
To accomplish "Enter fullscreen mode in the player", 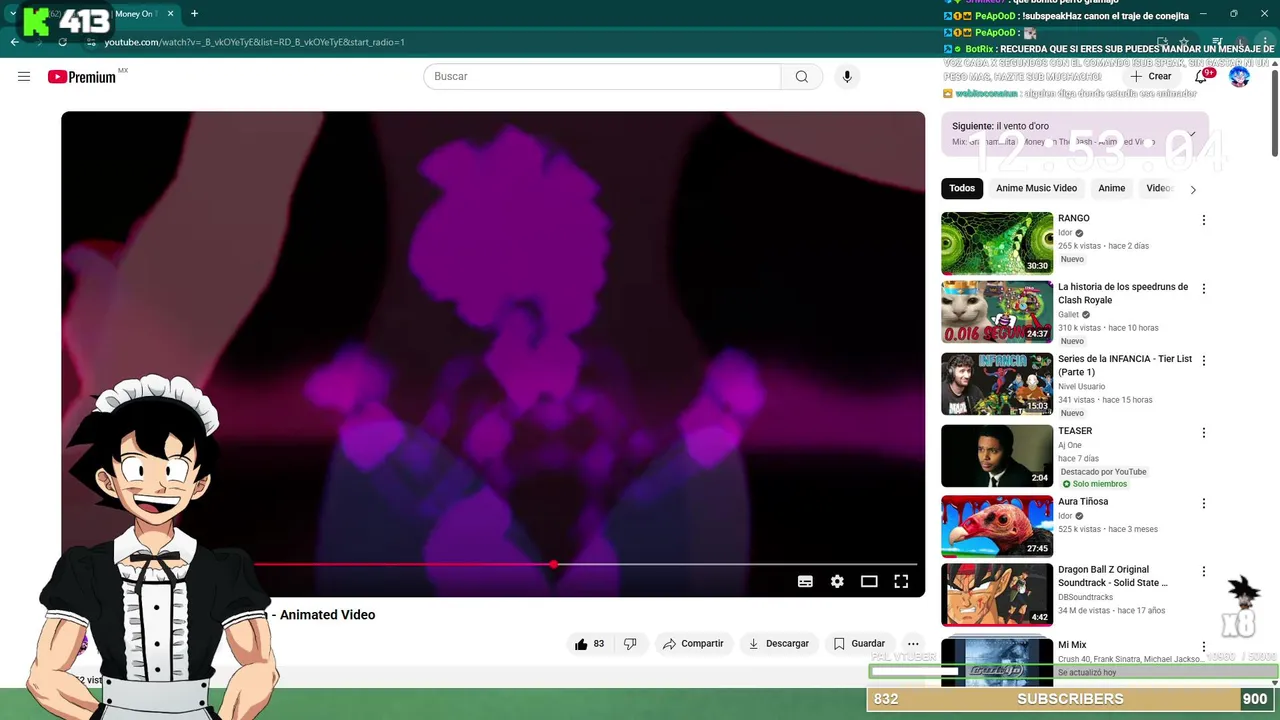I will (901, 582).
